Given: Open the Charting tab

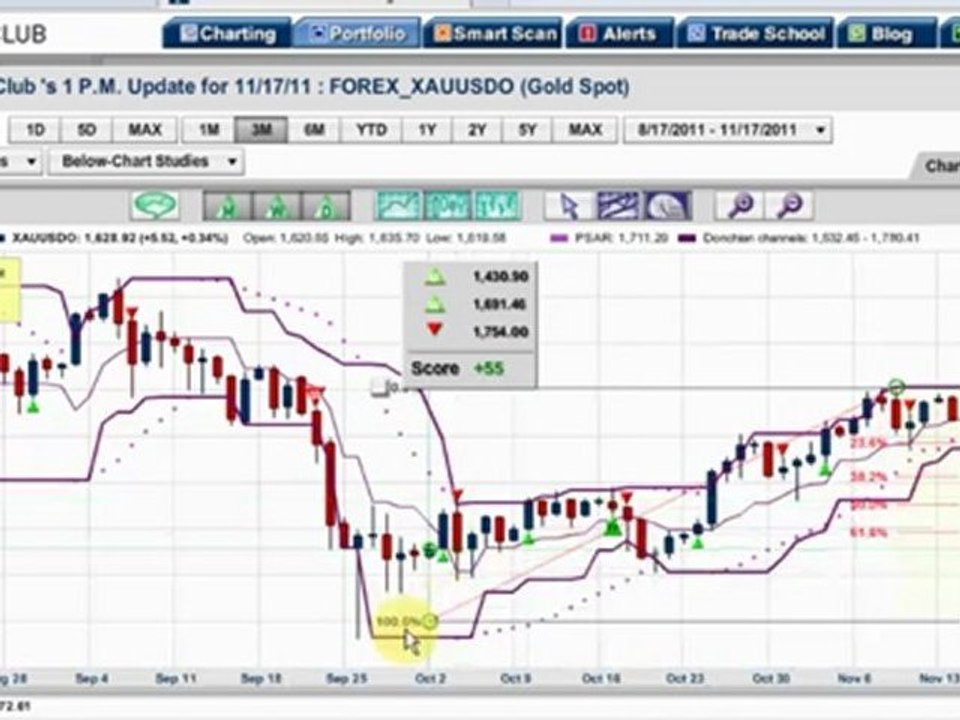Looking at the screenshot, I should 228,34.
